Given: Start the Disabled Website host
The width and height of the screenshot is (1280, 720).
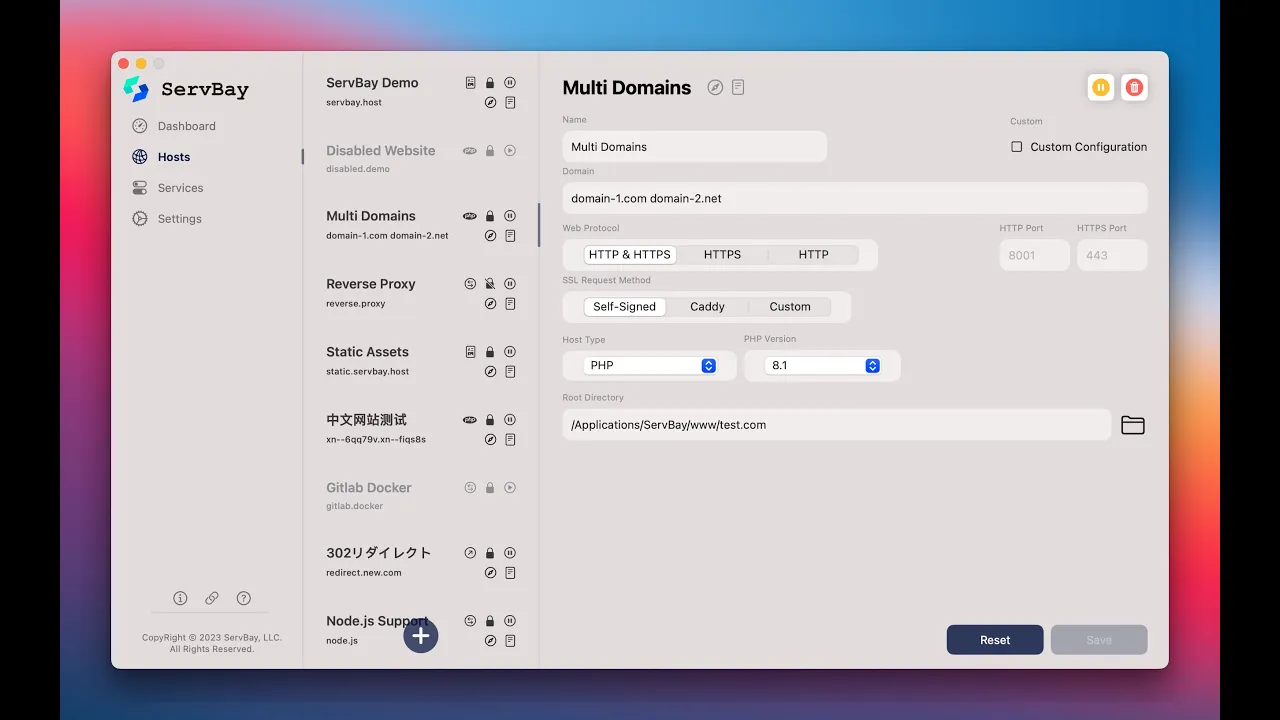Looking at the screenshot, I should coord(510,151).
